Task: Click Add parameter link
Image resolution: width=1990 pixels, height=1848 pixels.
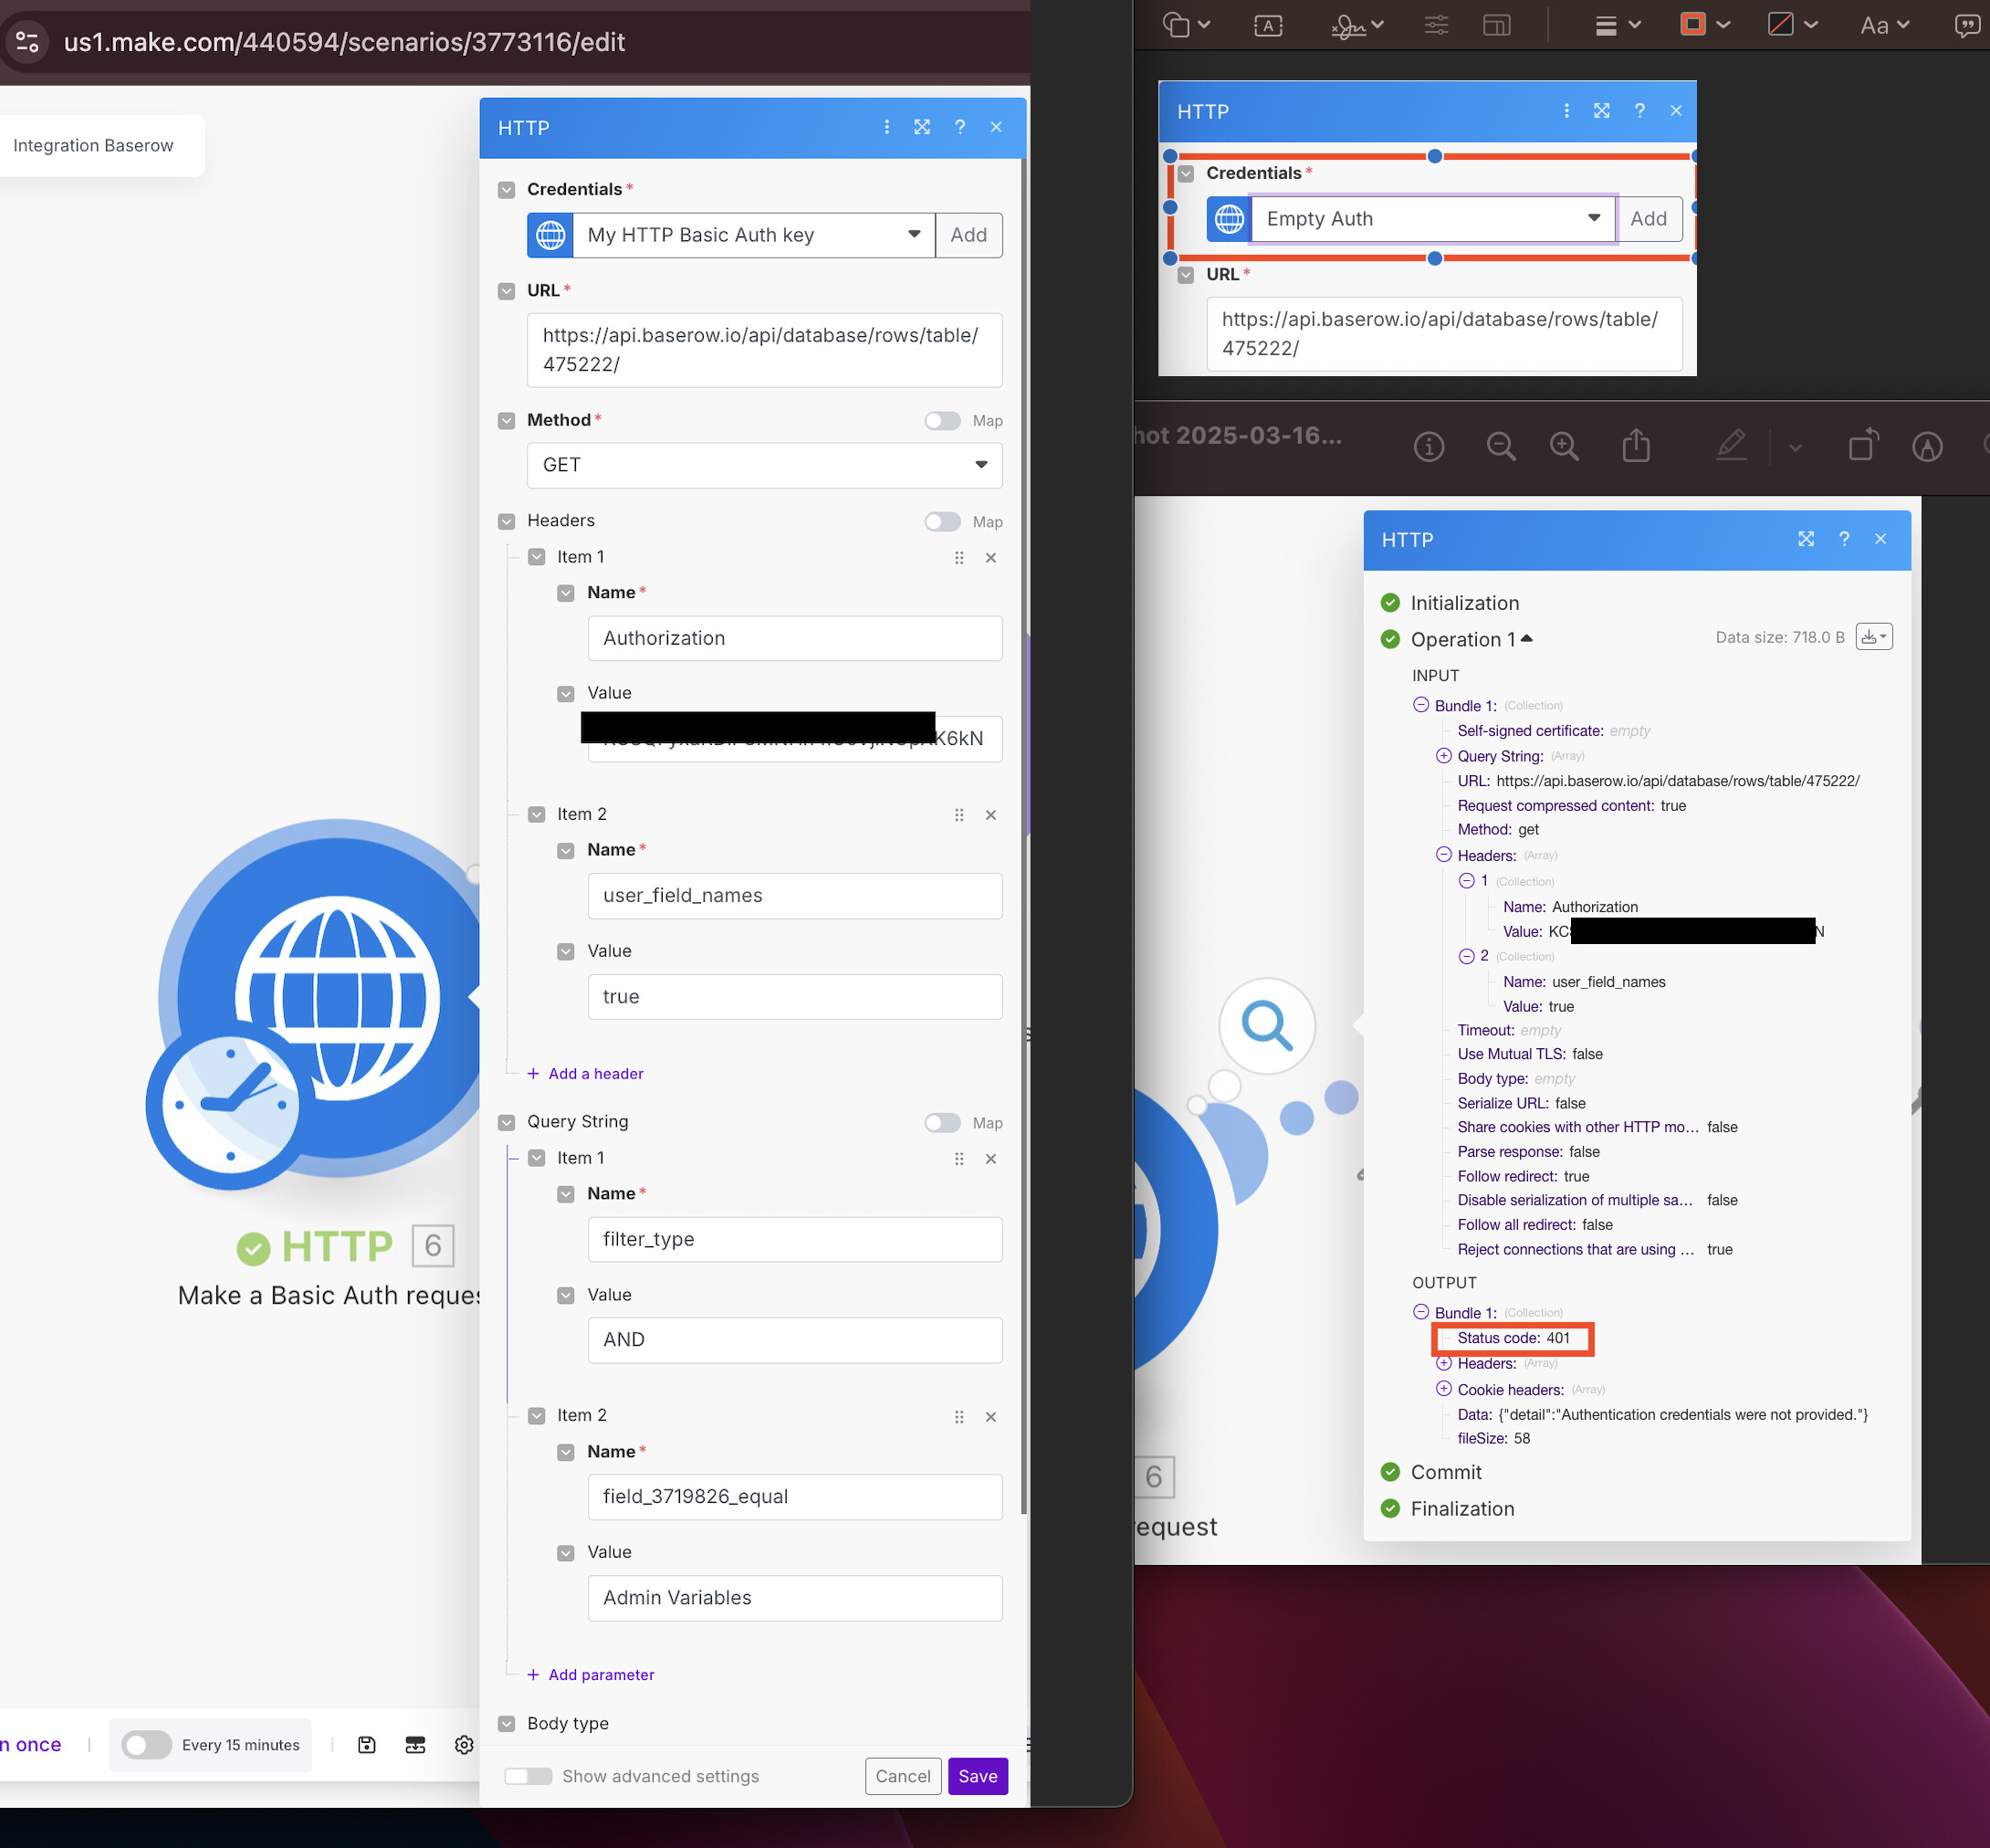Action: tap(591, 1675)
